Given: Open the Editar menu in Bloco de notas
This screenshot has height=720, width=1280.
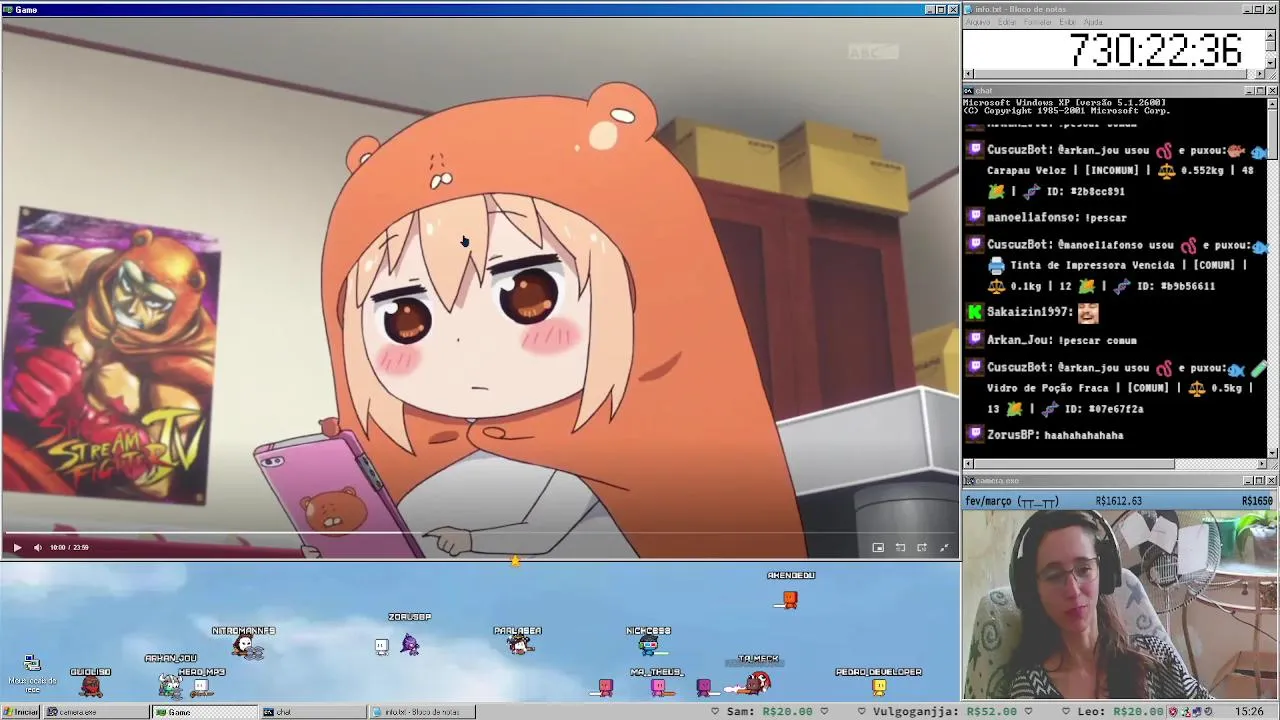Looking at the screenshot, I should pyautogui.click(x=1007, y=22).
